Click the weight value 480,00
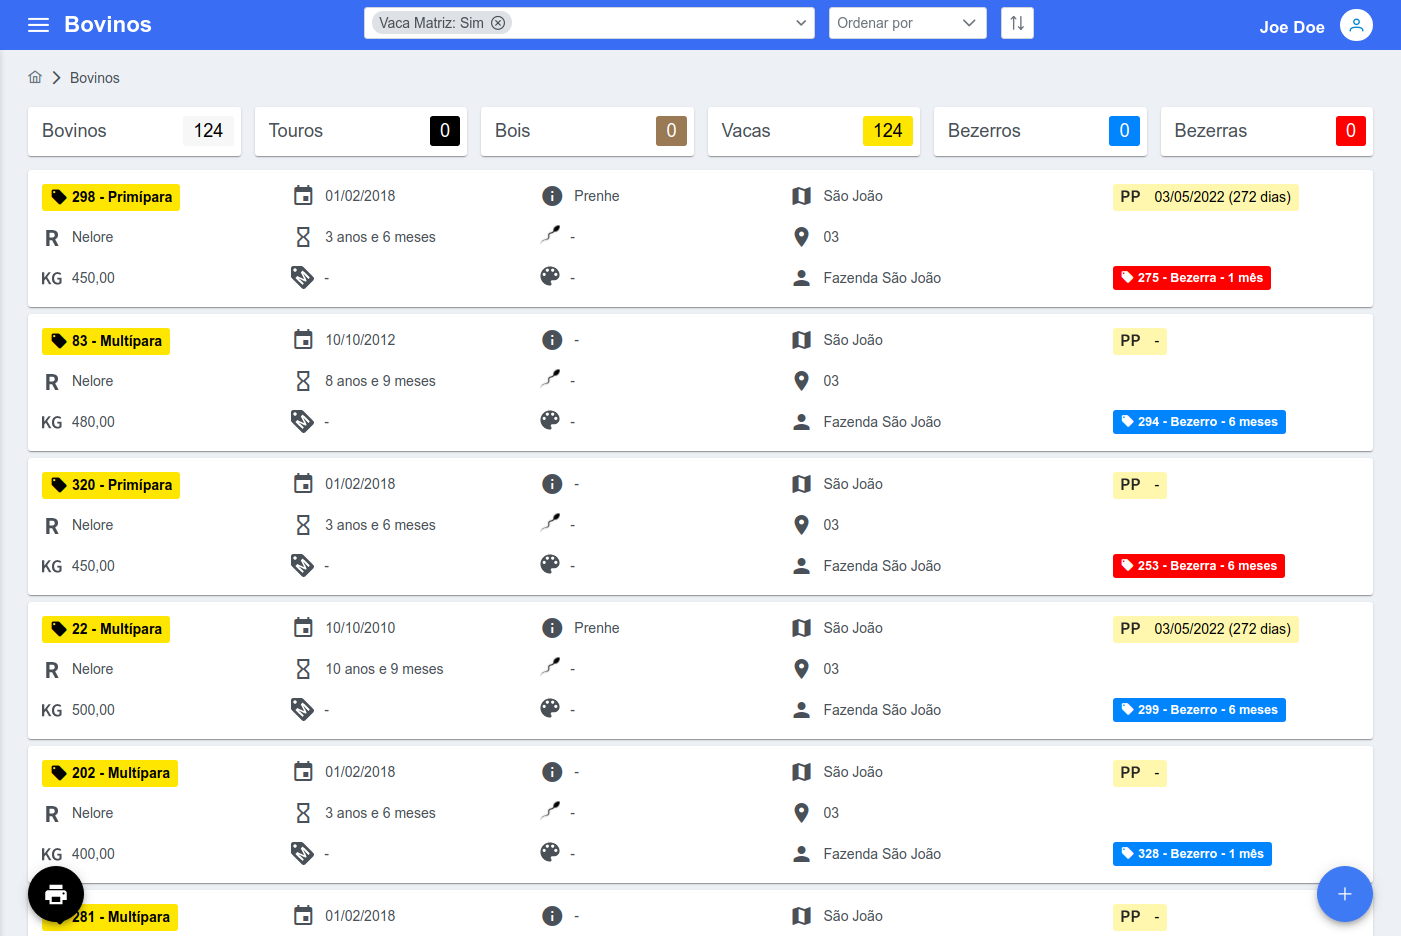The height and width of the screenshot is (936, 1401). coord(93,422)
